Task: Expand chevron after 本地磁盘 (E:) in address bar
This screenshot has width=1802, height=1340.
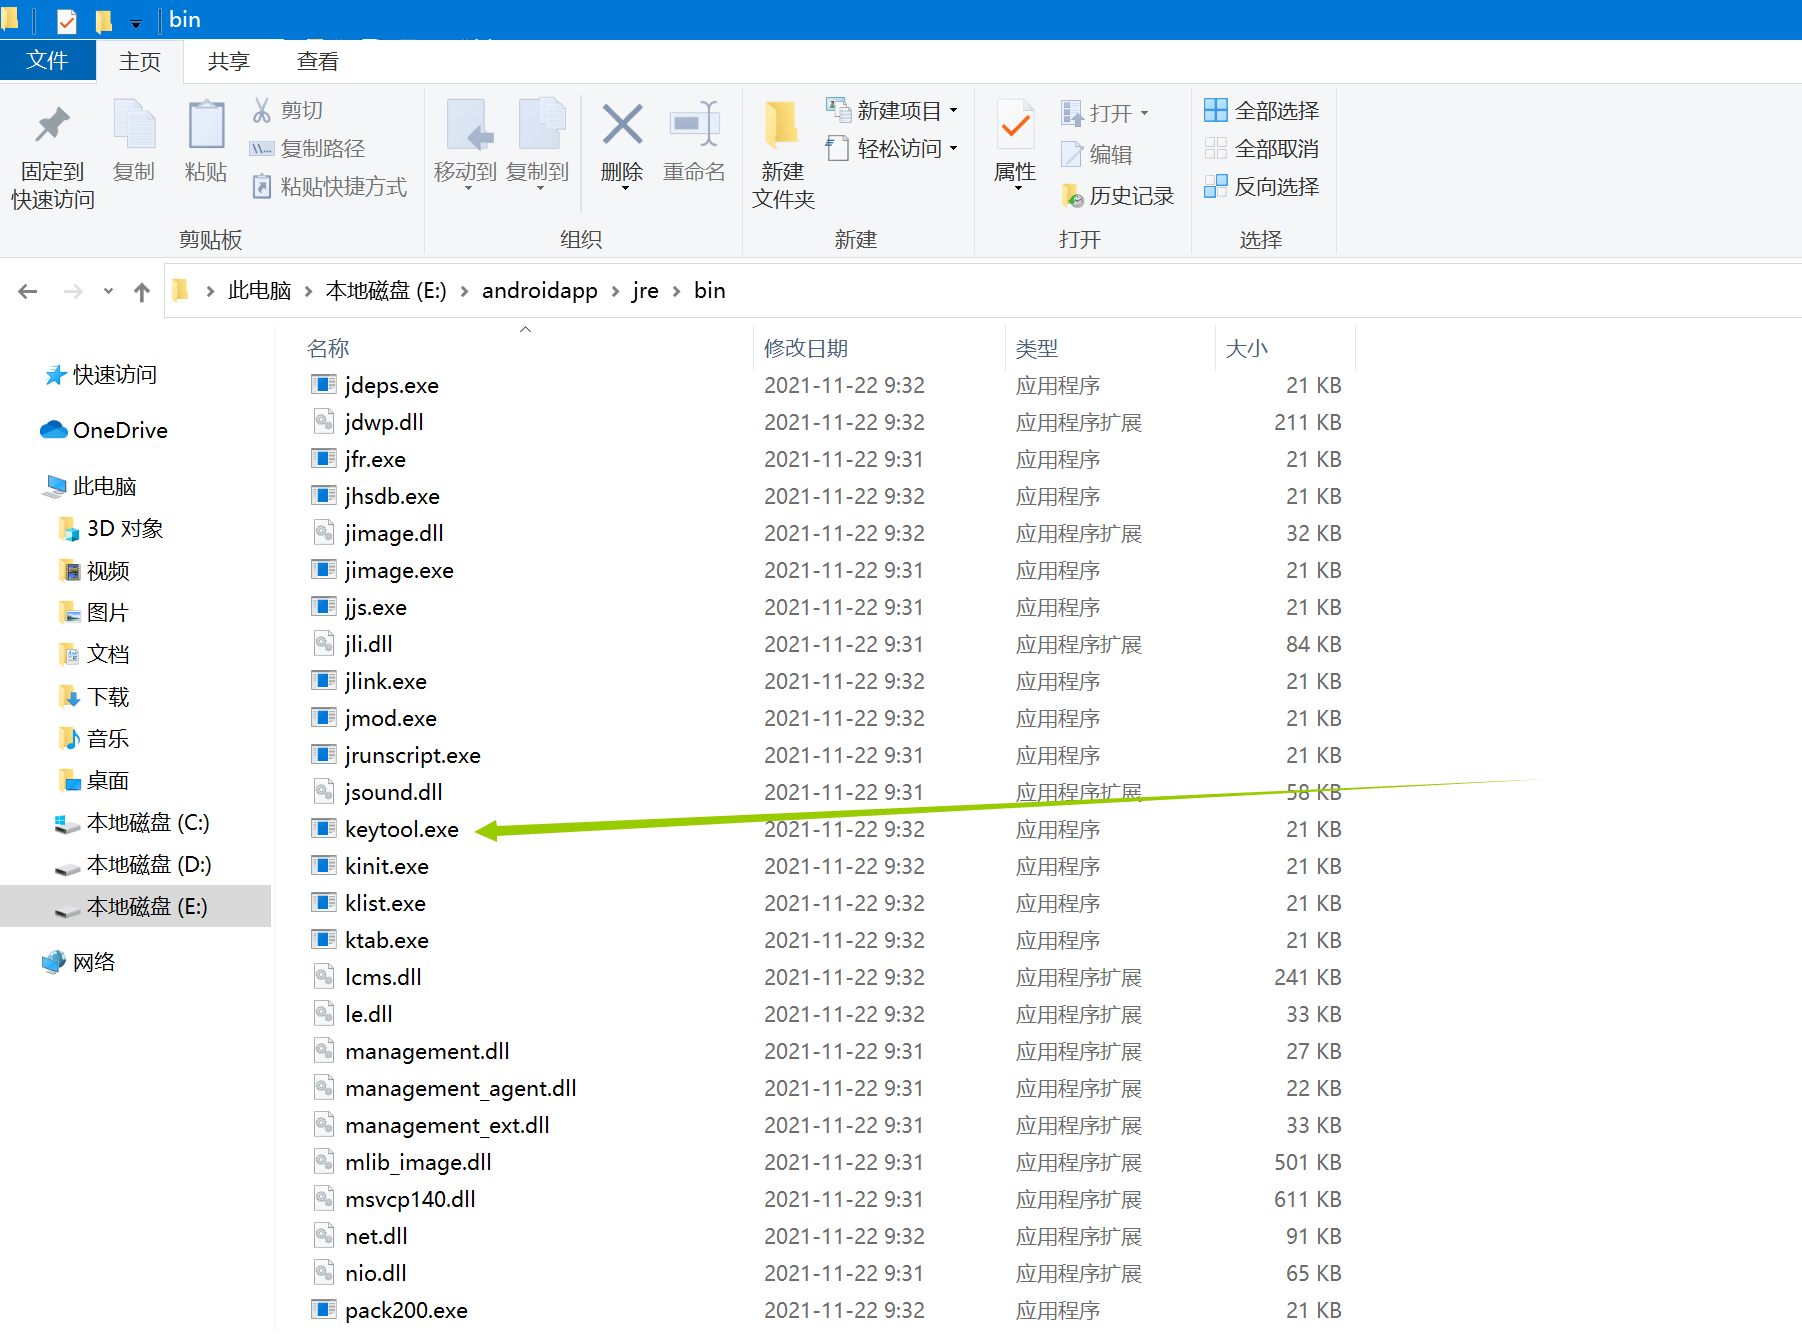Action: click(x=464, y=291)
